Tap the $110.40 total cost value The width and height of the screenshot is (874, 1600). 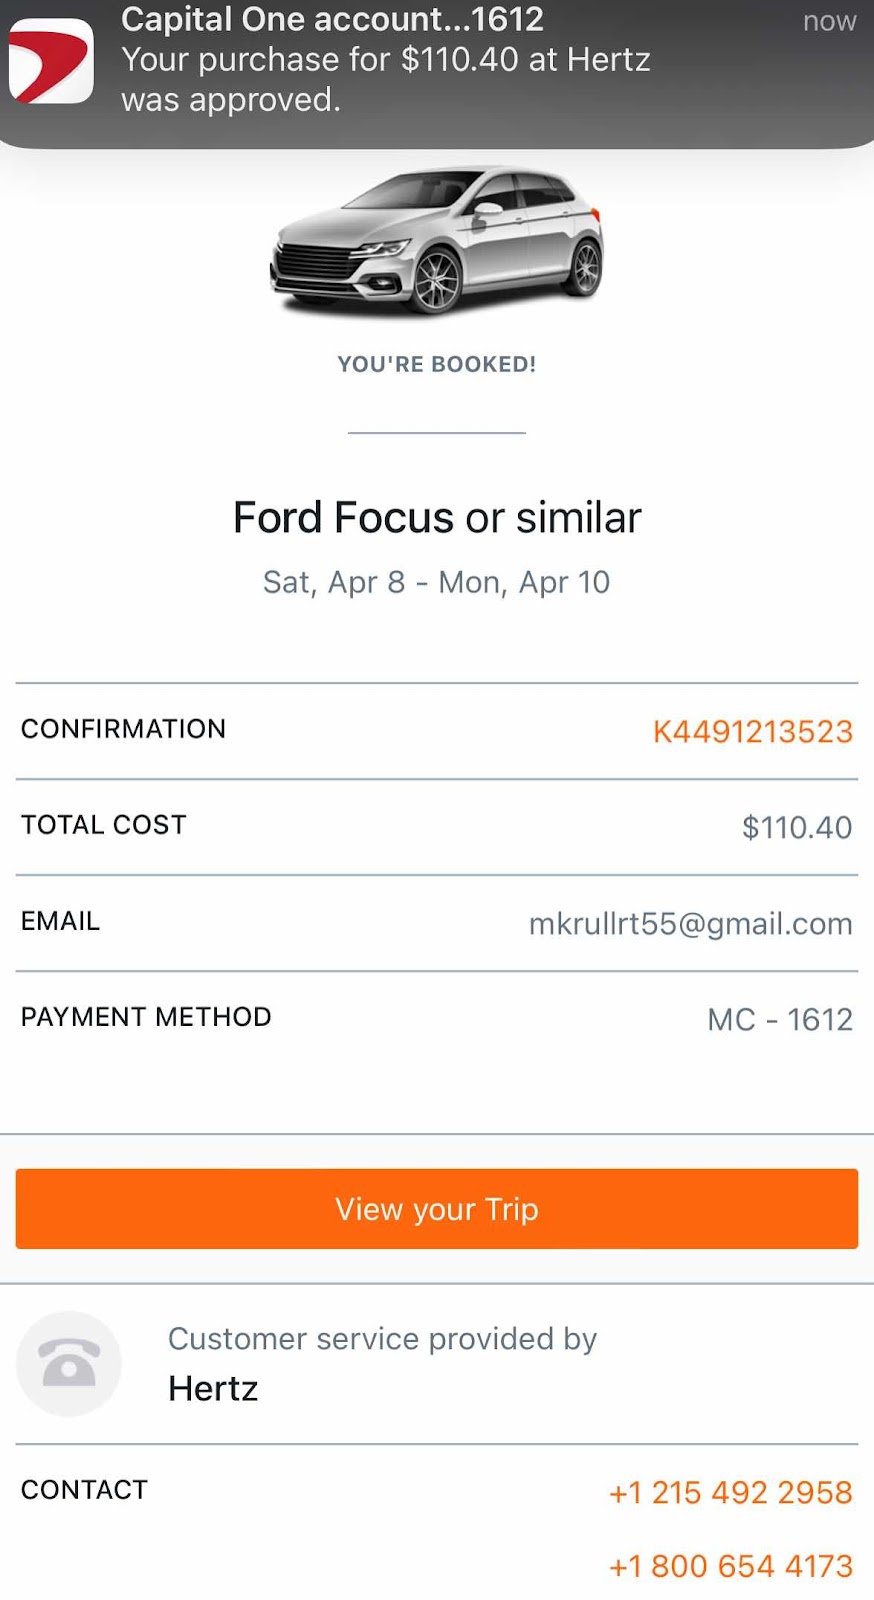(797, 827)
